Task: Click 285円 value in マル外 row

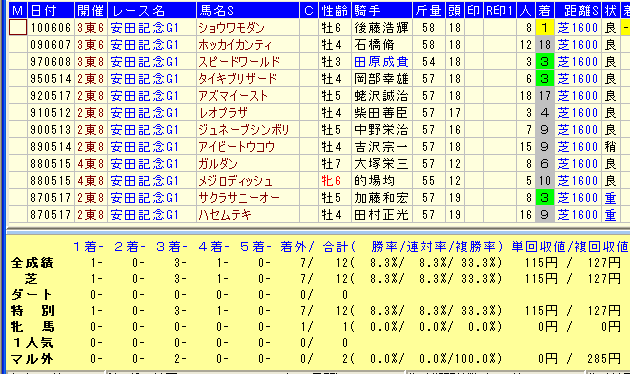Action: point(604,359)
